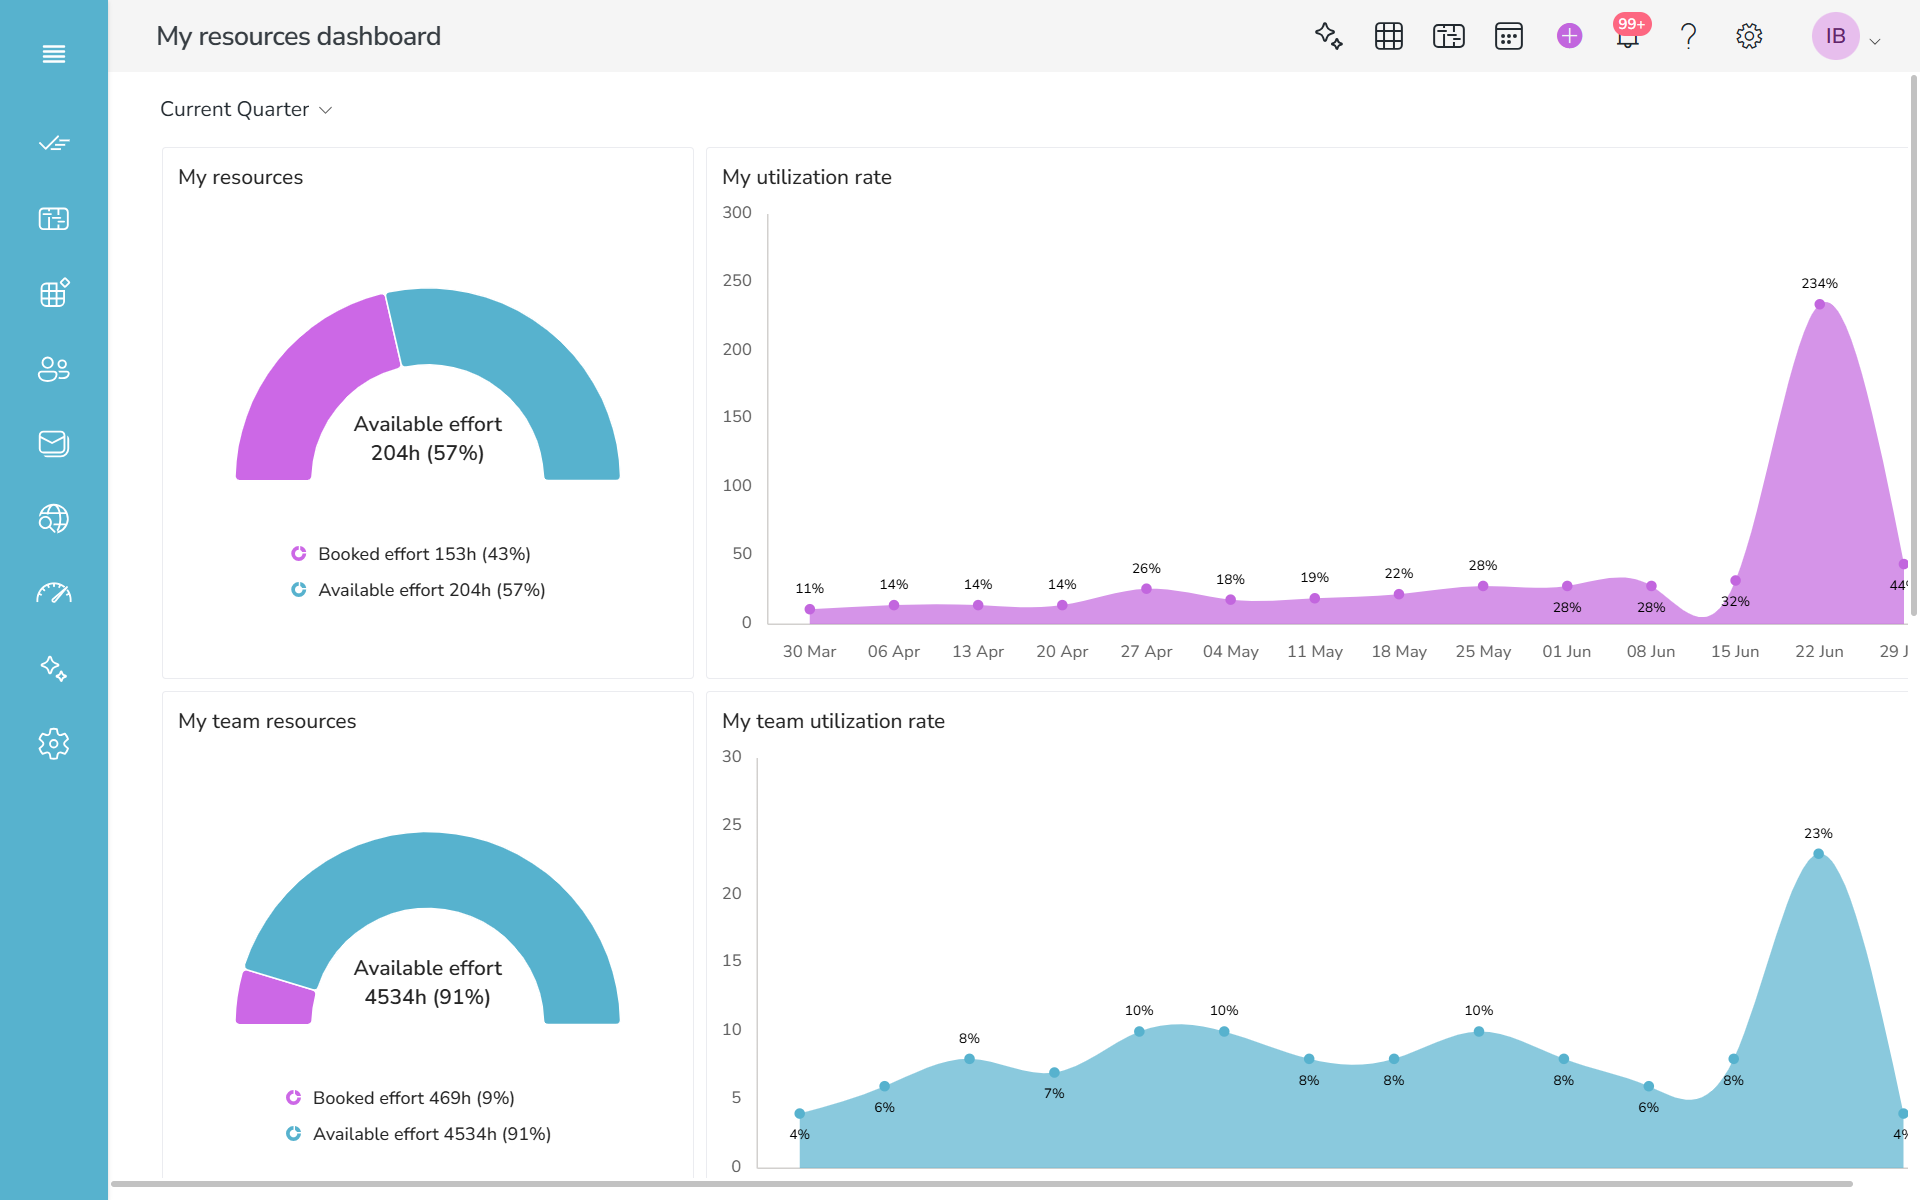Open notifications bell with 99+ badge
This screenshot has width=1920, height=1200.
coord(1629,34)
